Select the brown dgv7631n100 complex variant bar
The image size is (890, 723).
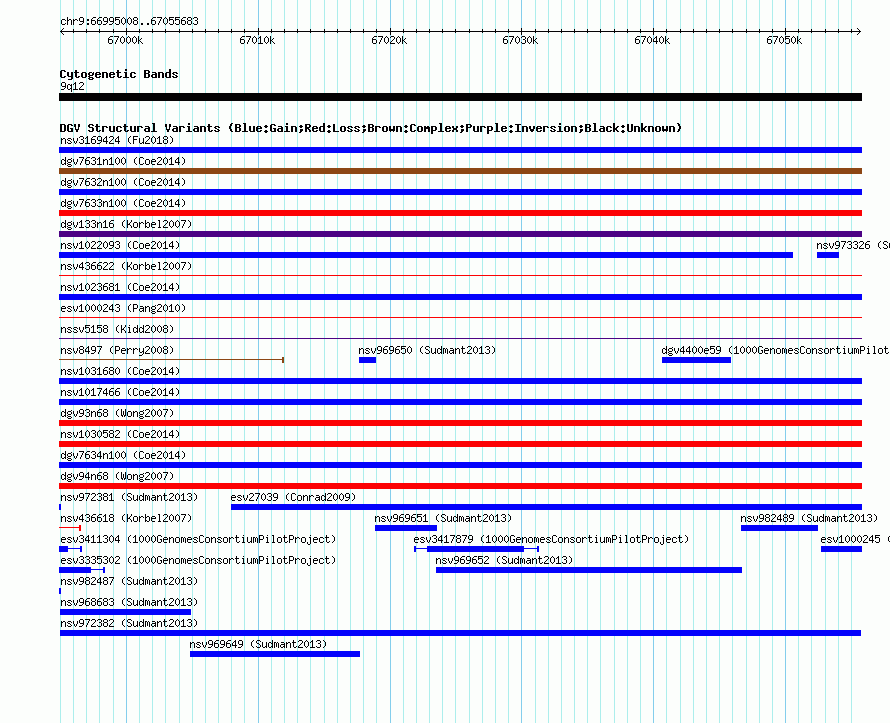[460, 171]
